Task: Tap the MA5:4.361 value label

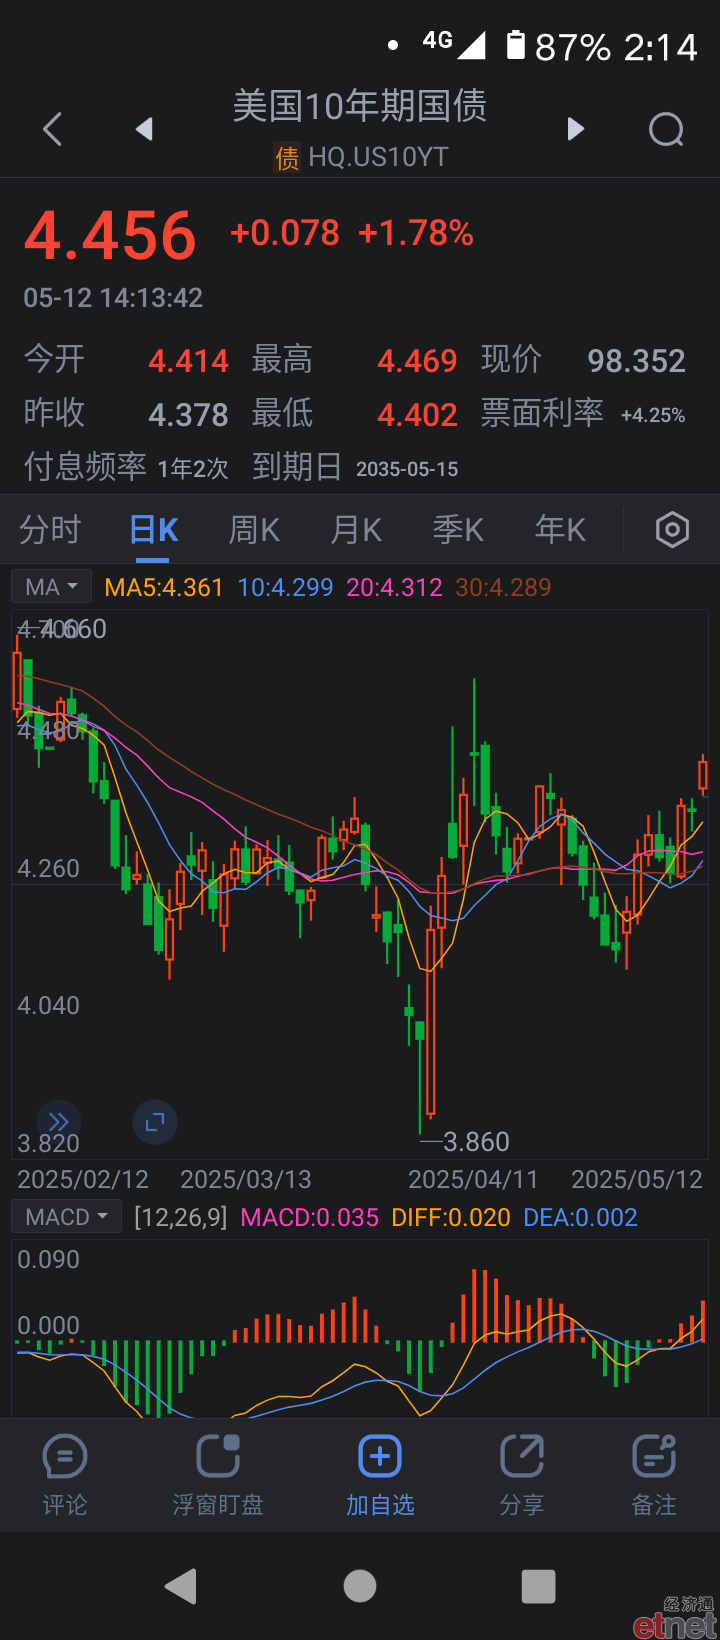Action: (164, 587)
